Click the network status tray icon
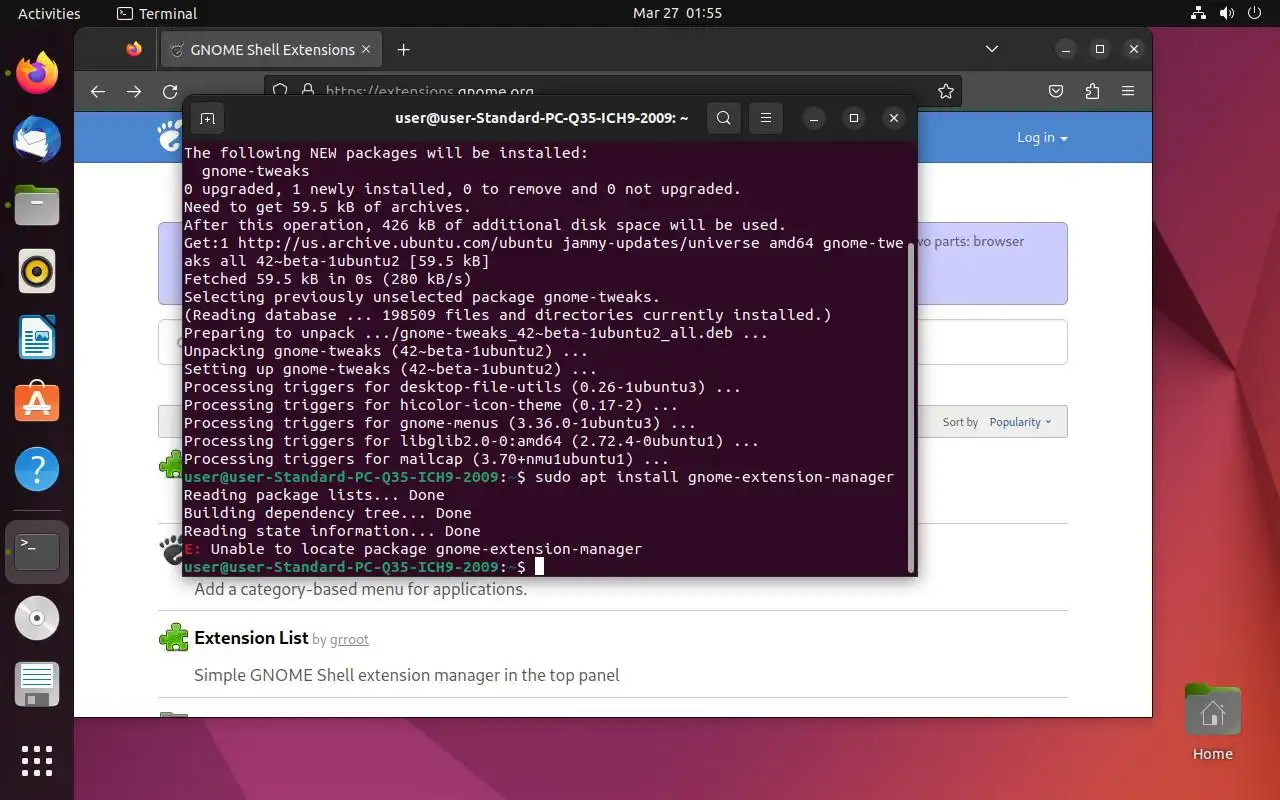The image size is (1280, 800). pos(1199,14)
